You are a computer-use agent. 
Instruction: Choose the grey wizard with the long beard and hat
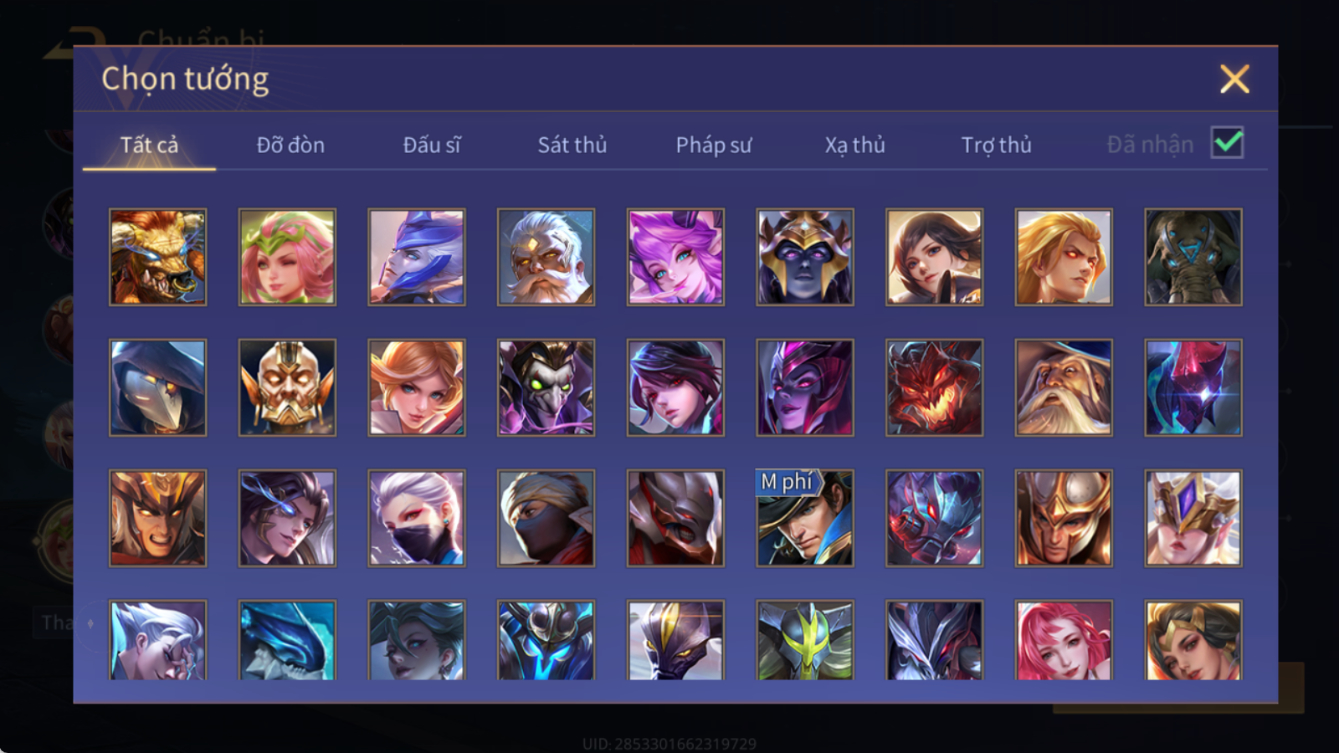(x=1064, y=388)
